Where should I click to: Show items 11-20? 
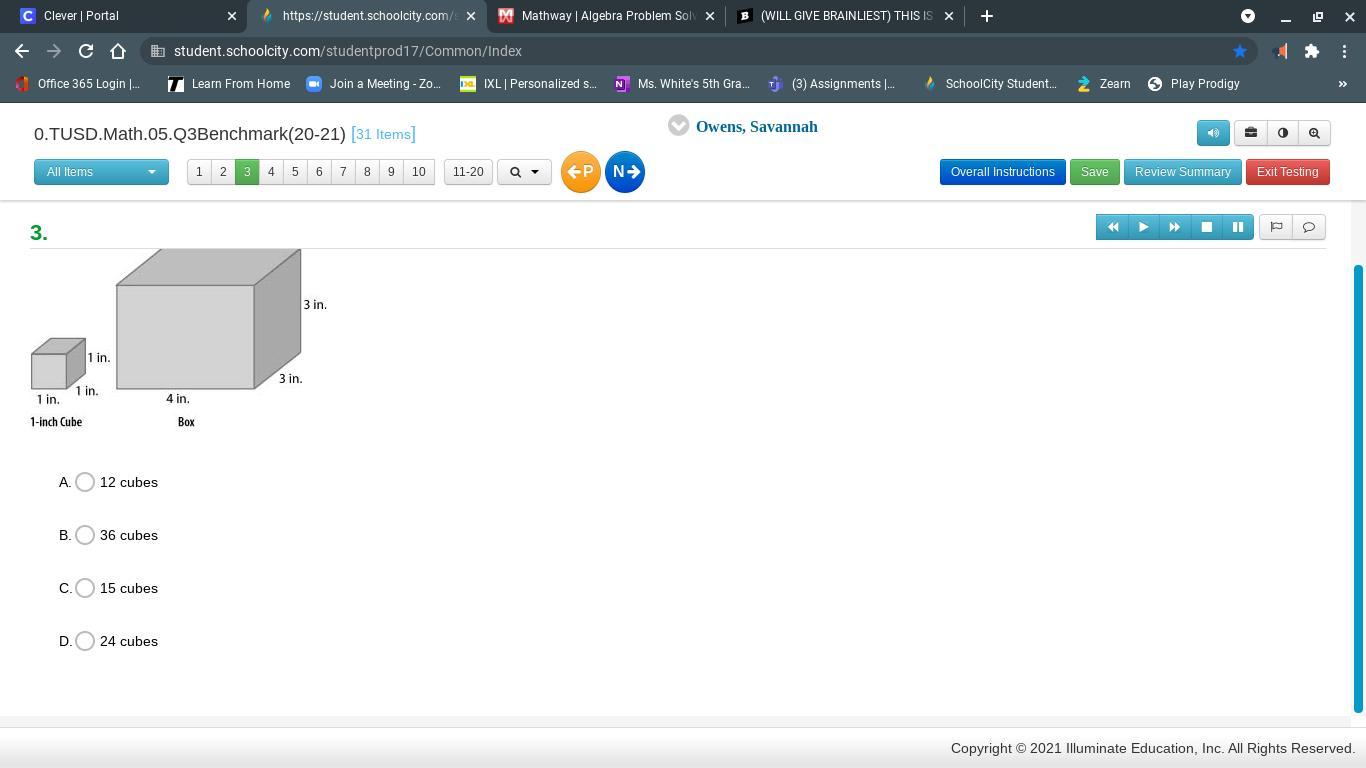coord(468,172)
